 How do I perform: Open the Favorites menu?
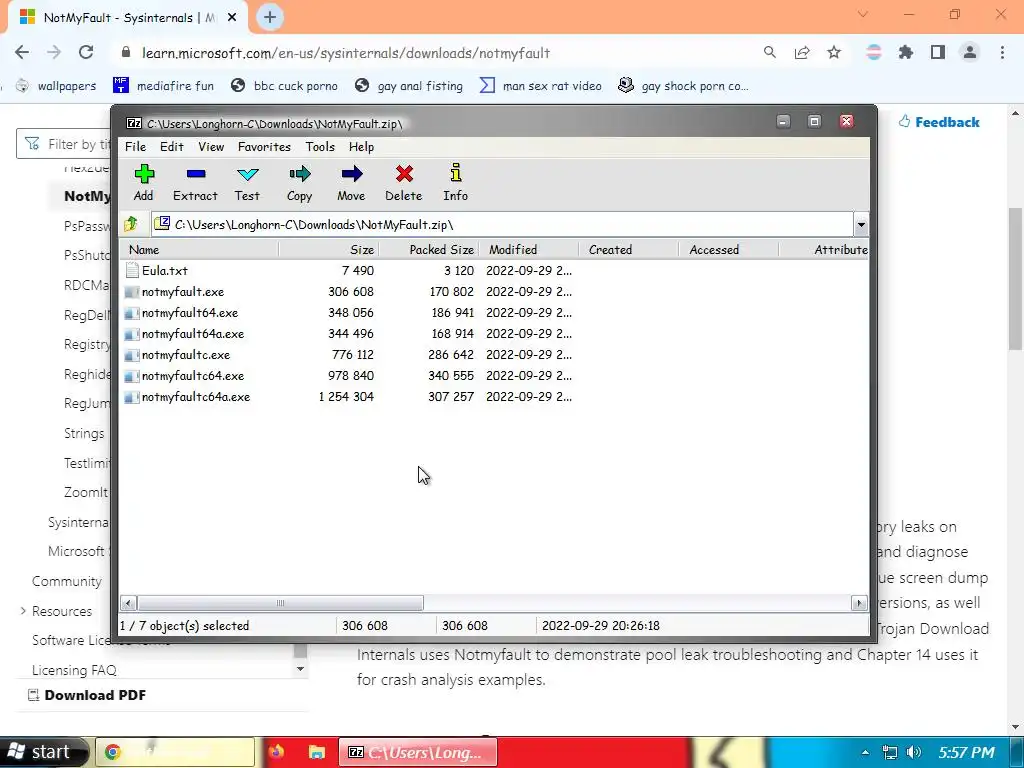[x=264, y=147]
